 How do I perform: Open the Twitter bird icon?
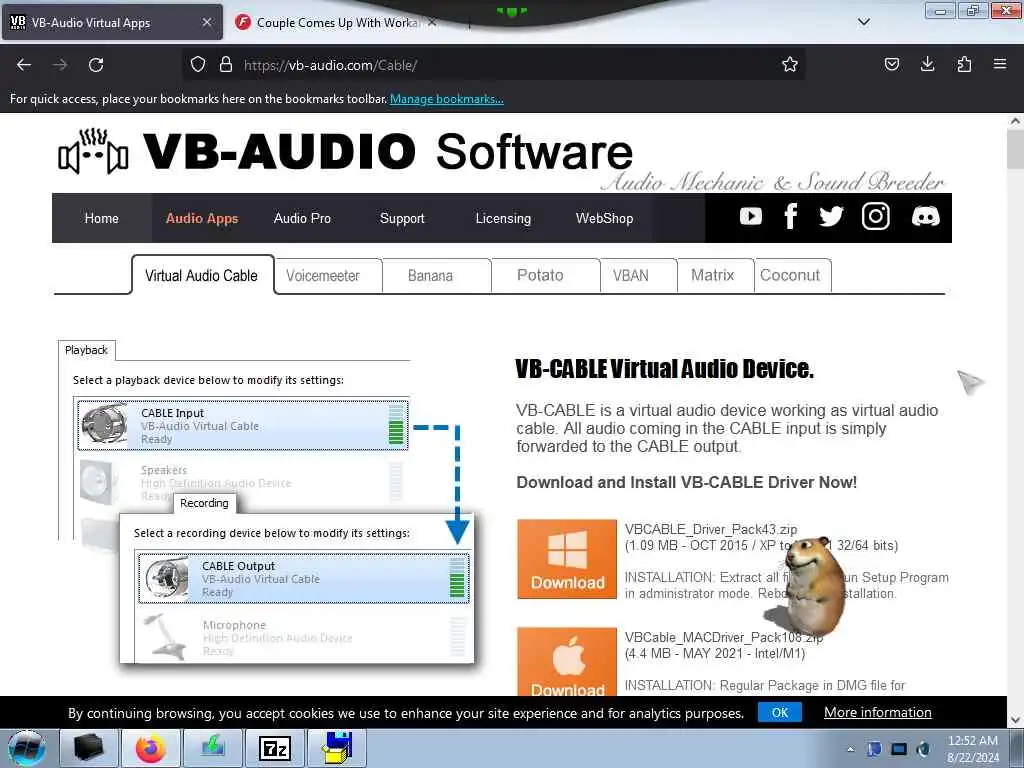pos(831,216)
